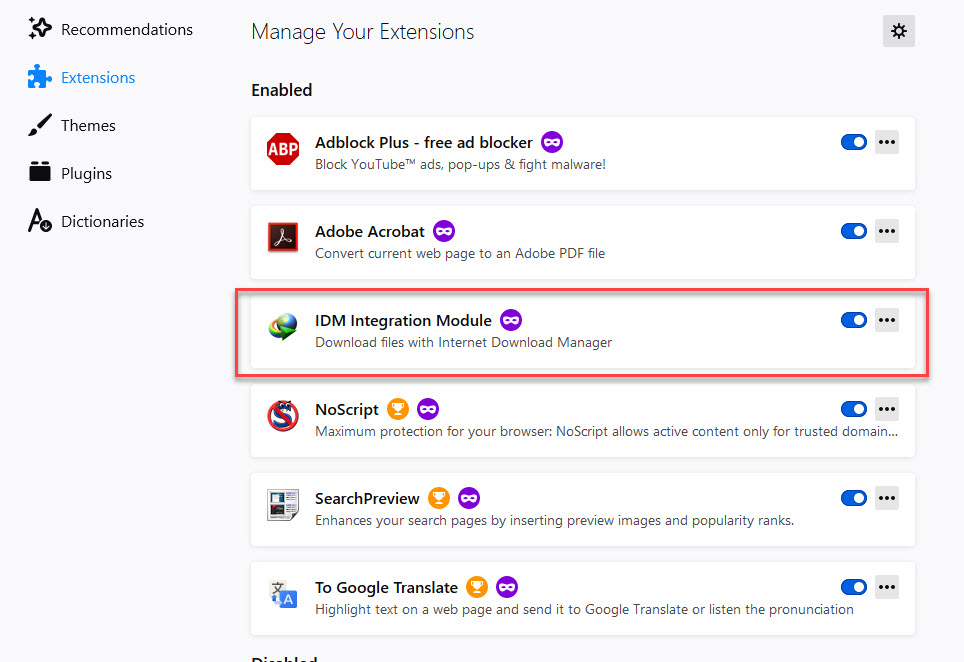Screen dimensions: 964x662
Task: Toggle off IDM Integration Module
Action: pyautogui.click(x=854, y=320)
